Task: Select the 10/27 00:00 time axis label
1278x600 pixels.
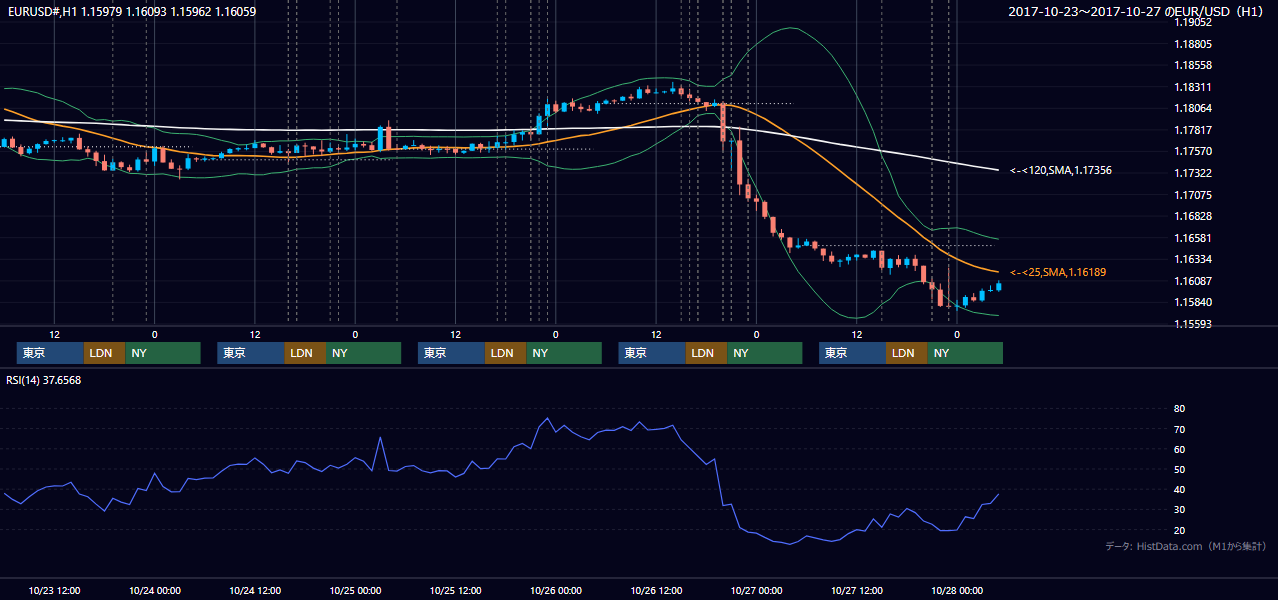Action: click(x=756, y=590)
